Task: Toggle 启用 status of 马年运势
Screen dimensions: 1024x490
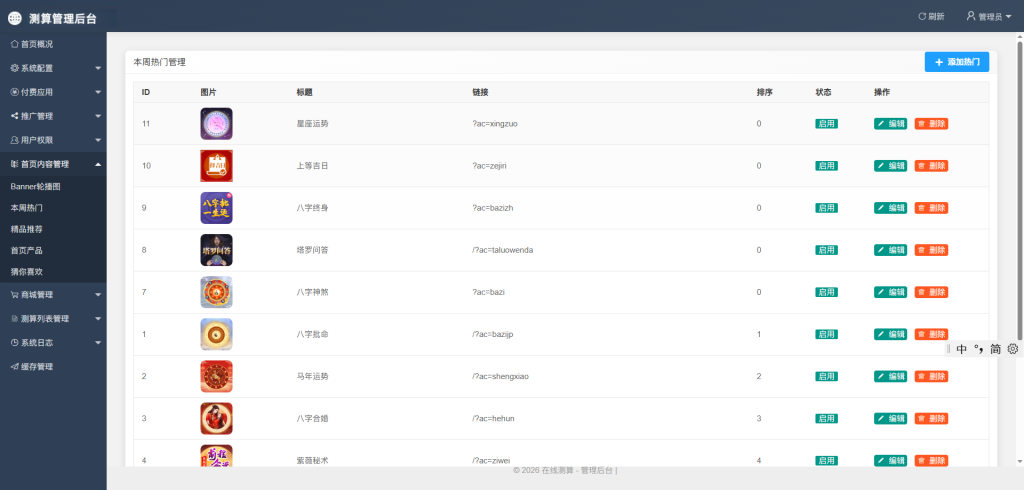Action: (x=826, y=376)
